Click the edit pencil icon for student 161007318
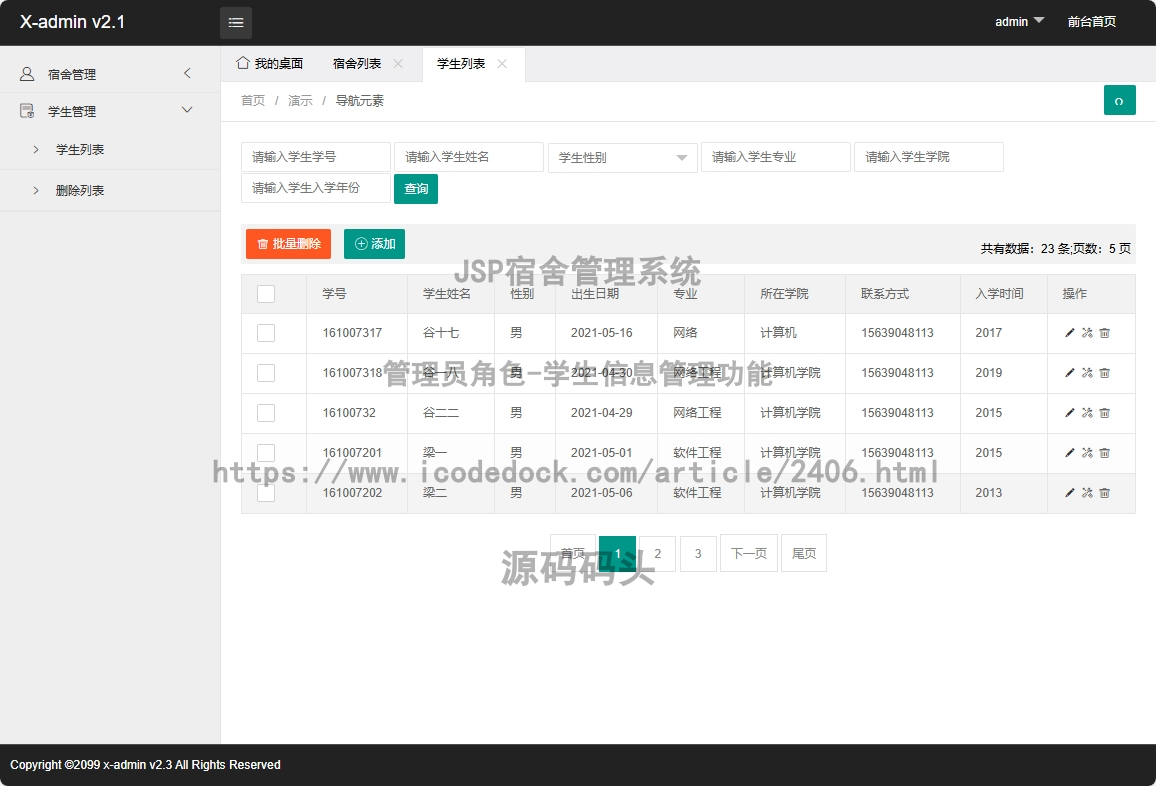Screen dimensions: 1156x786 [x=1070, y=372]
